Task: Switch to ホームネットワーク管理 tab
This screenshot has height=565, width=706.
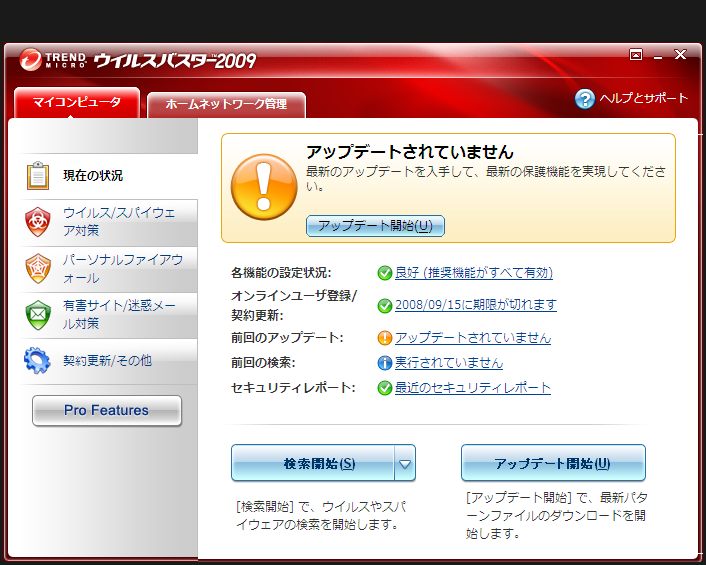Action: [226, 105]
